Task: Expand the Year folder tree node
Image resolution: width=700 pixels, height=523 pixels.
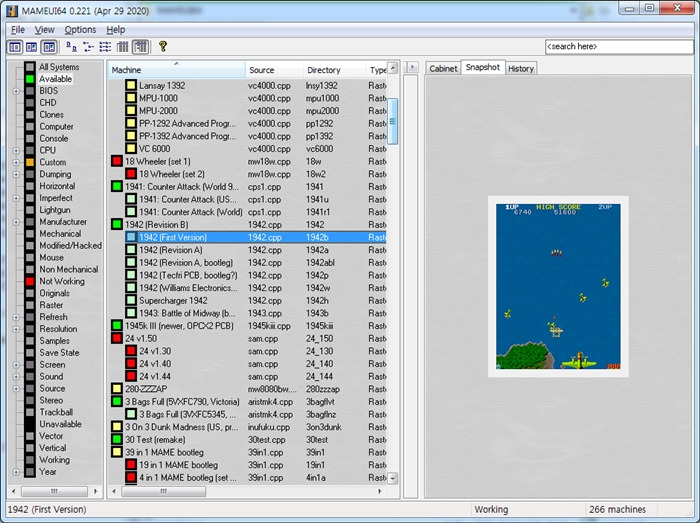Action: coord(16,472)
